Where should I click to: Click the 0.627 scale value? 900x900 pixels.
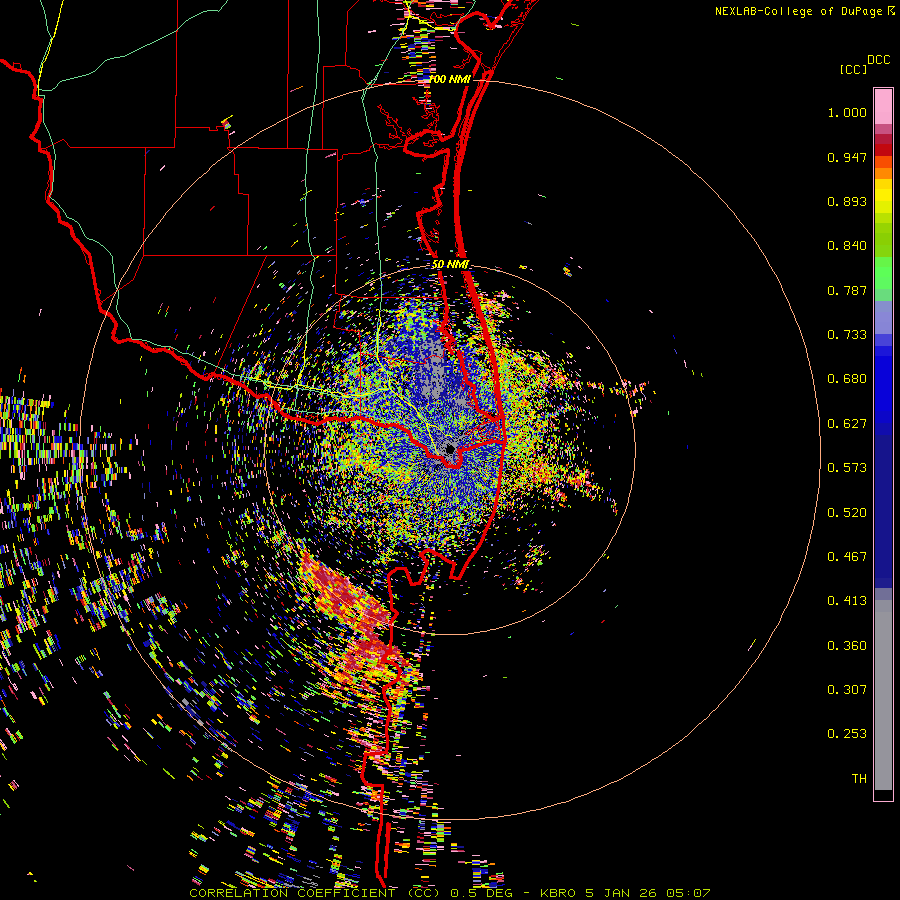pyautogui.click(x=847, y=424)
